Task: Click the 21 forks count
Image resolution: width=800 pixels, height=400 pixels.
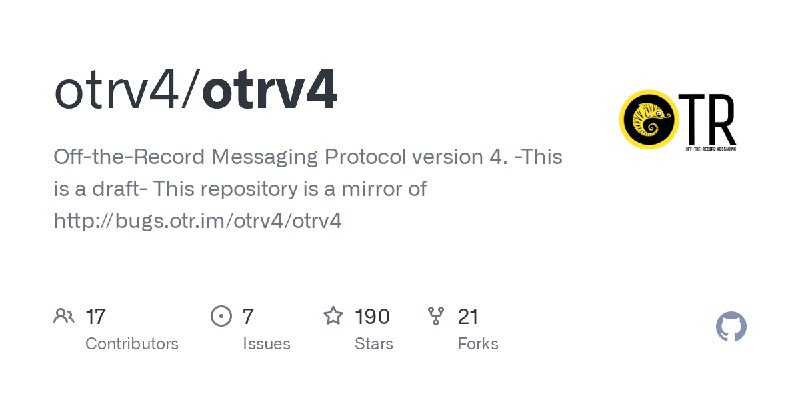Action: point(468,317)
